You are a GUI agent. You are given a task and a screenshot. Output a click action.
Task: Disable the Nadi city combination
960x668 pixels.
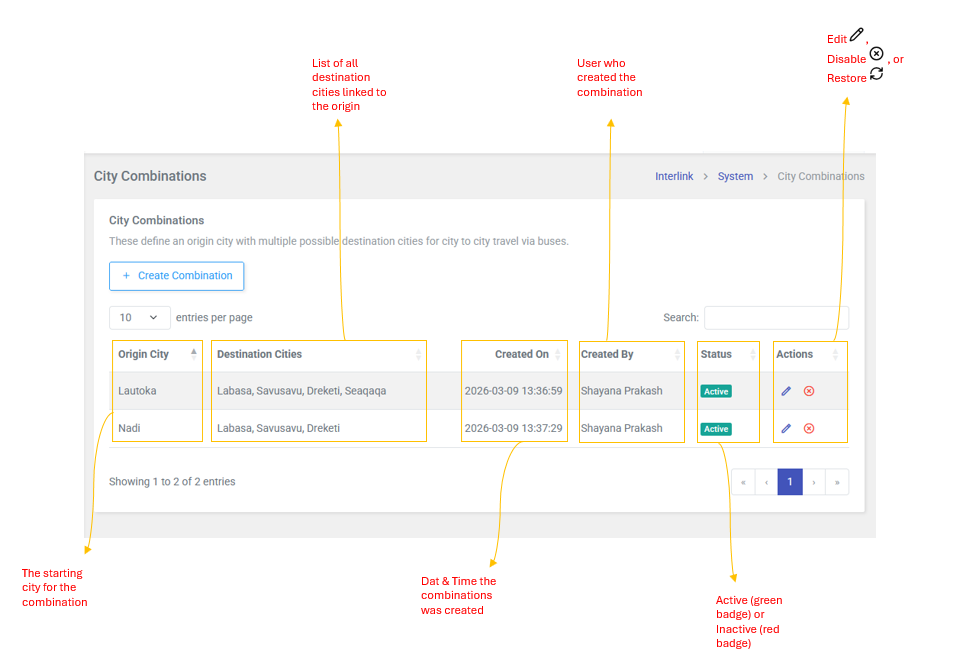(x=809, y=428)
